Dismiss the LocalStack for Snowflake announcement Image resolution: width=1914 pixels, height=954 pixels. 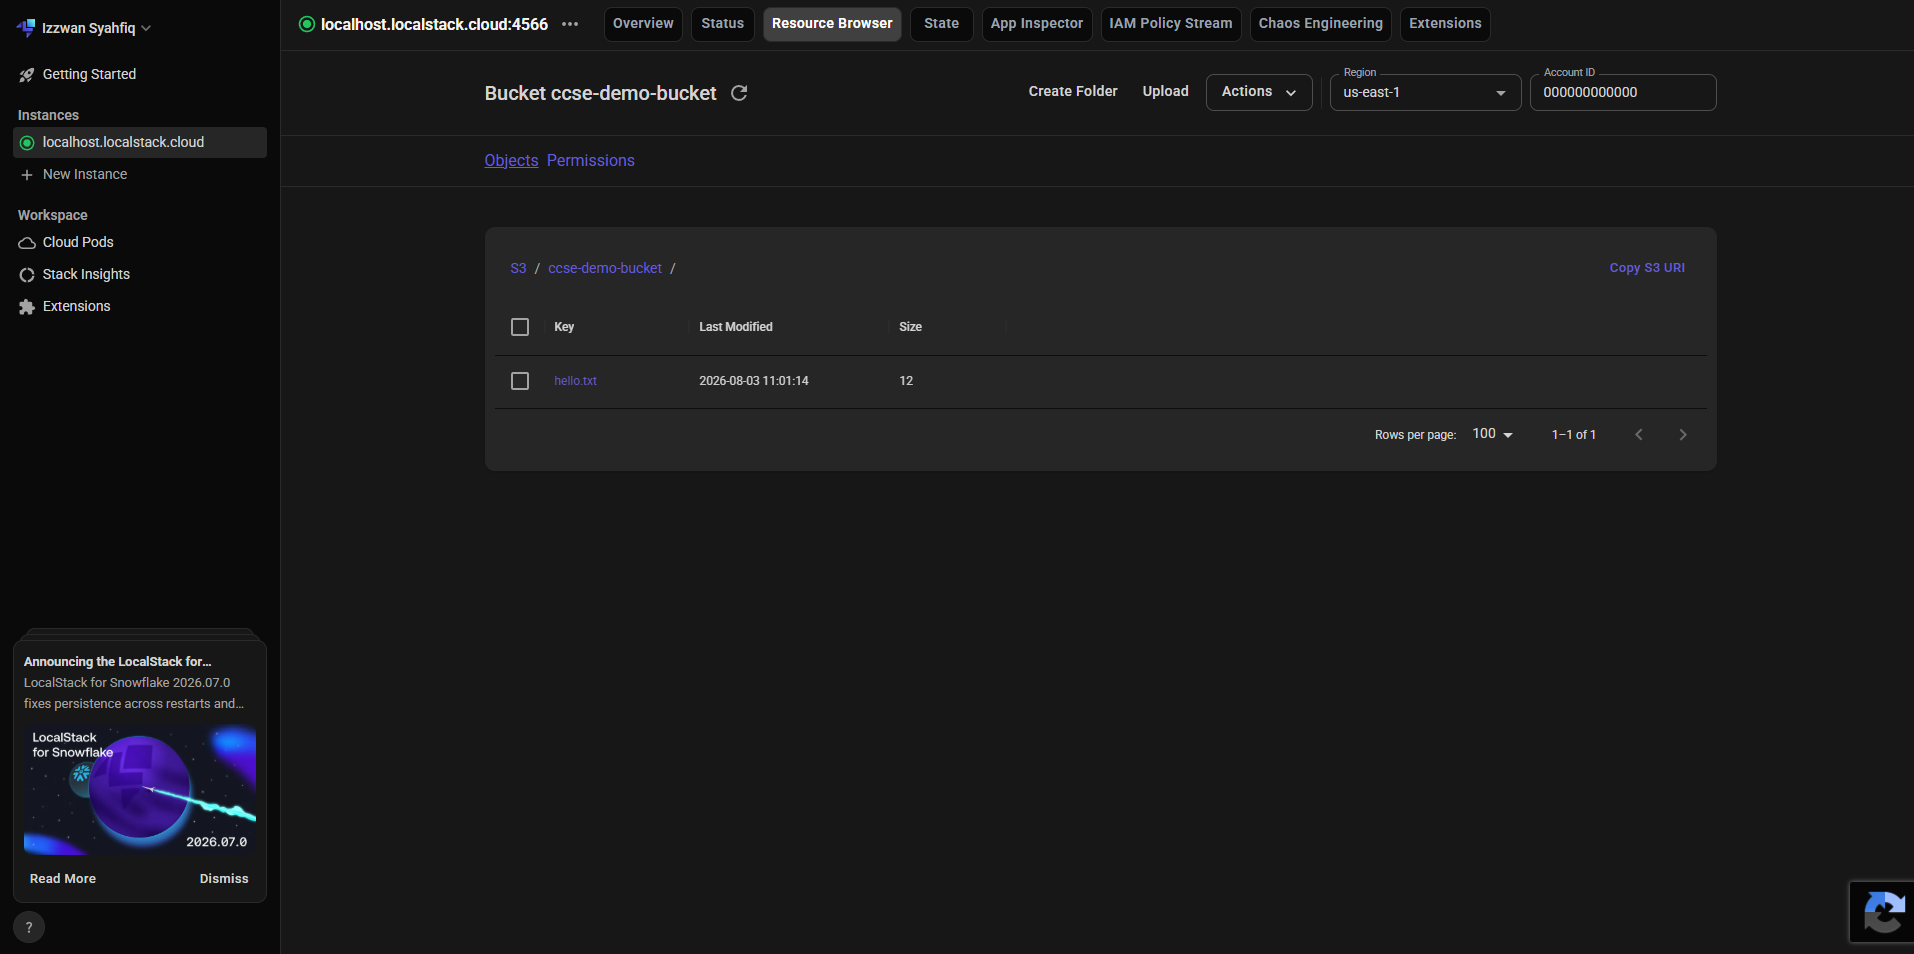pos(224,879)
